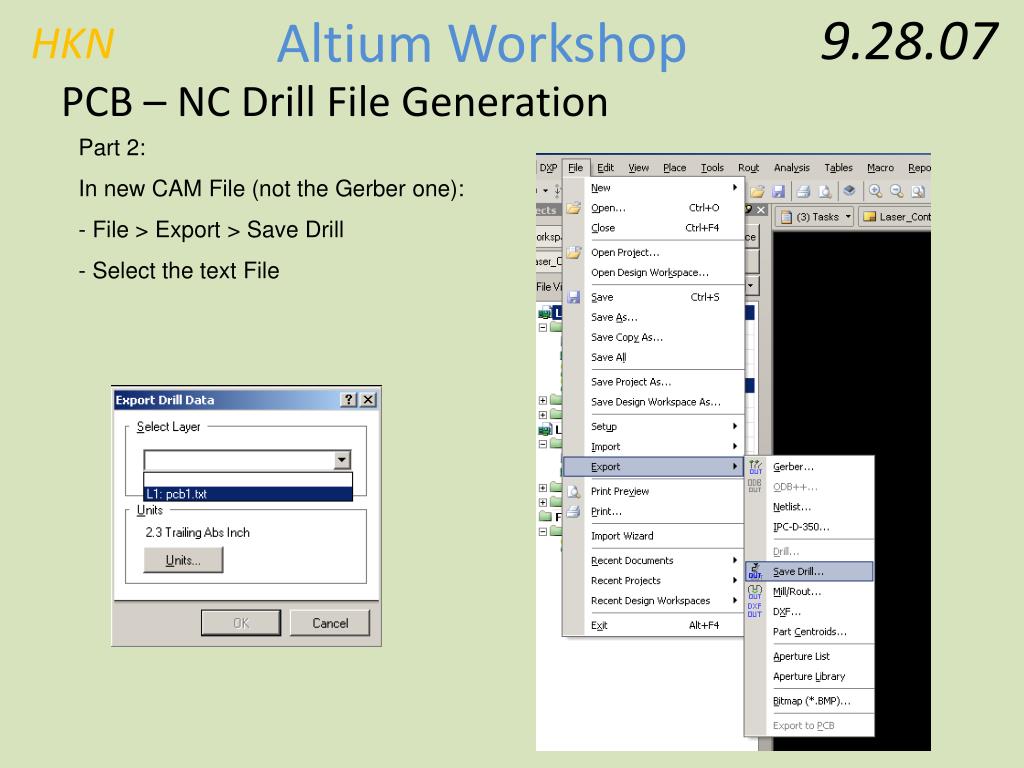This screenshot has width=1024, height=768.
Task: Choose Bitmap (*.BMP)... export option
Action: pyautogui.click(x=809, y=701)
